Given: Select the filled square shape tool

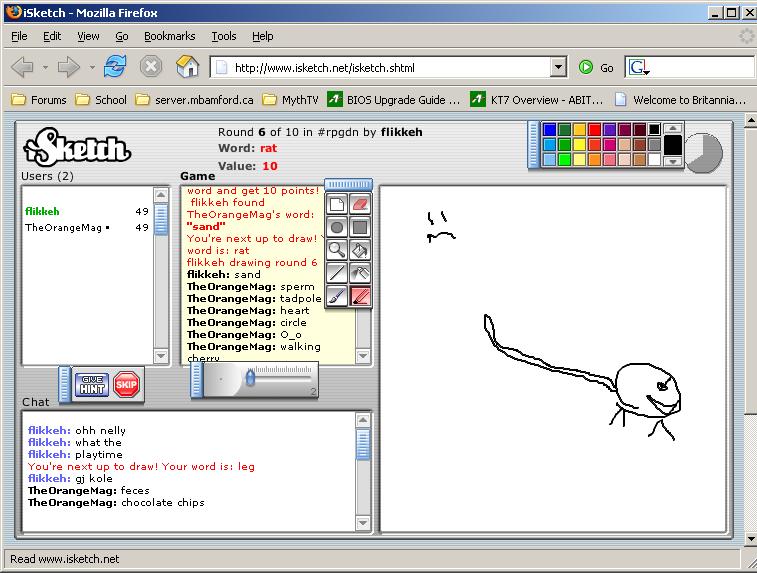Looking at the screenshot, I should pyautogui.click(x=360, y=227).
